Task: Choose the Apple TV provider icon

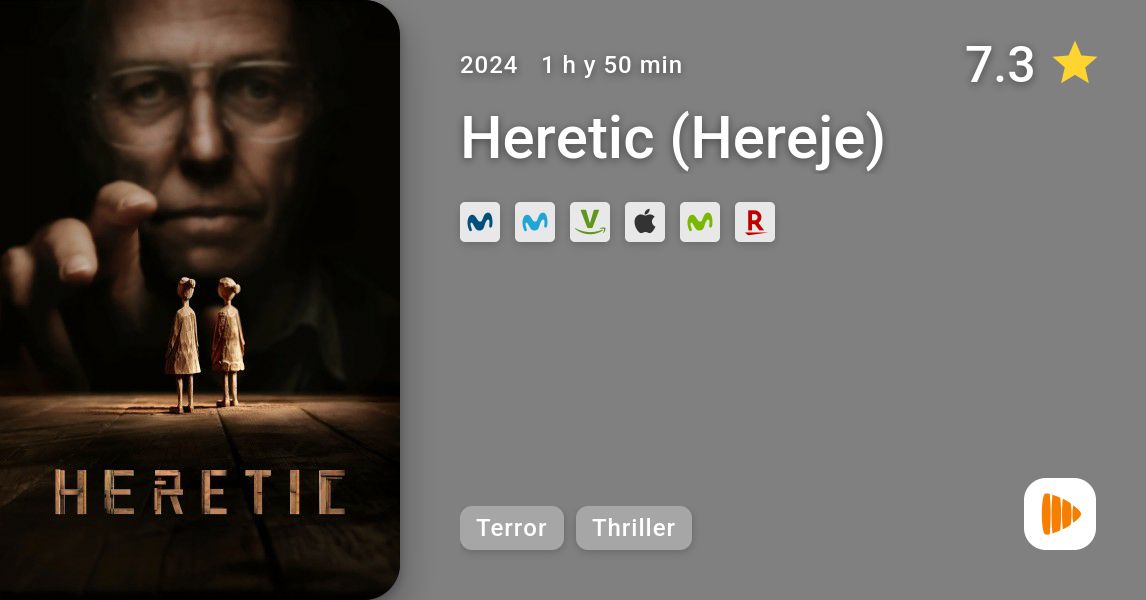Action: (645, 222)
